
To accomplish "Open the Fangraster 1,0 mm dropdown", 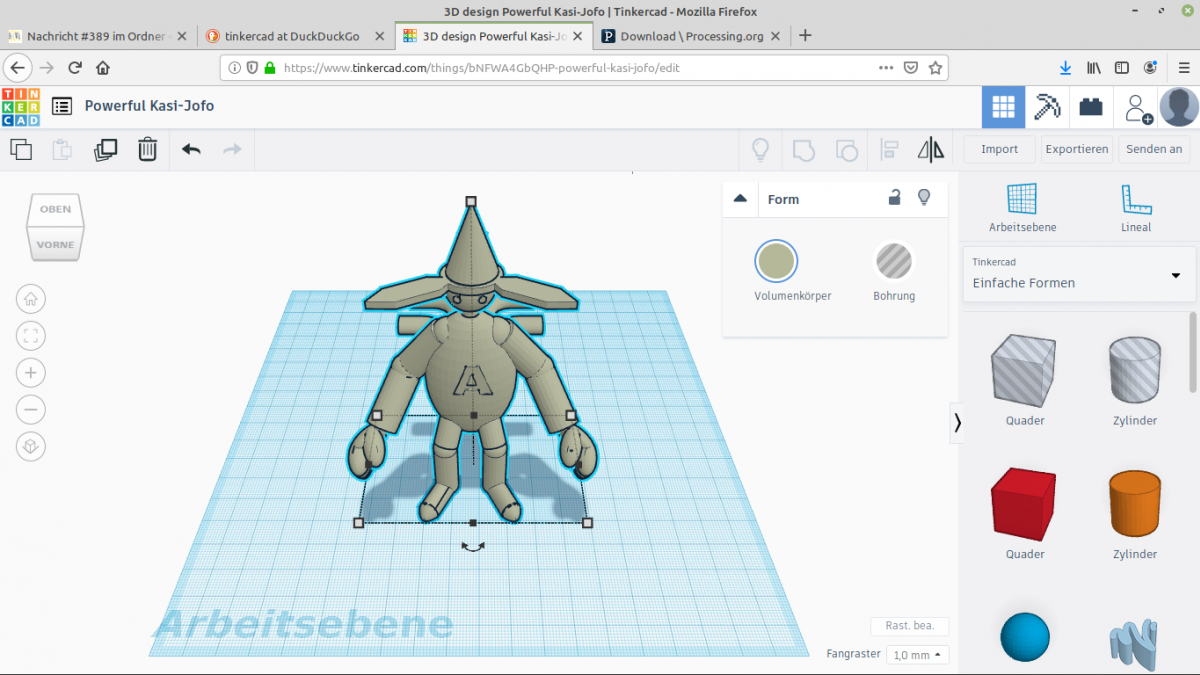I will click(918, 655).
